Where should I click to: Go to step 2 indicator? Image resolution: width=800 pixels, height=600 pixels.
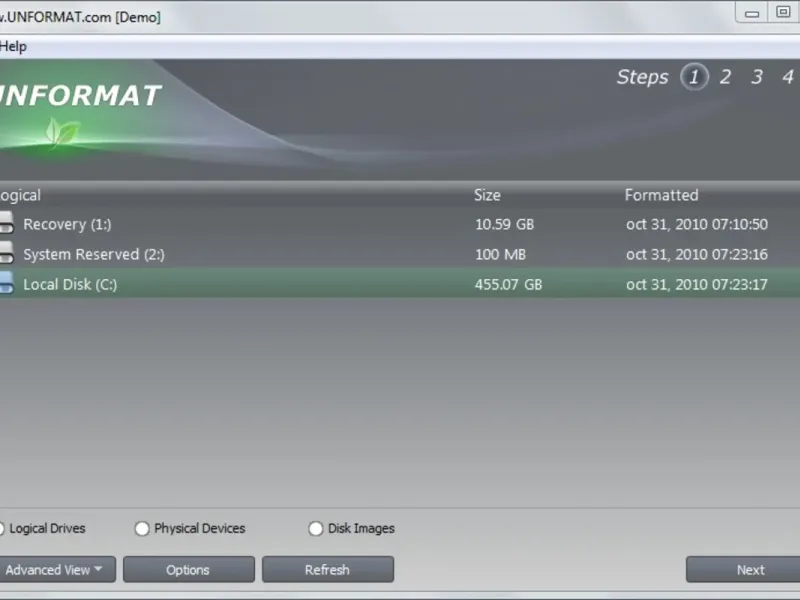(x=725, y=77)
